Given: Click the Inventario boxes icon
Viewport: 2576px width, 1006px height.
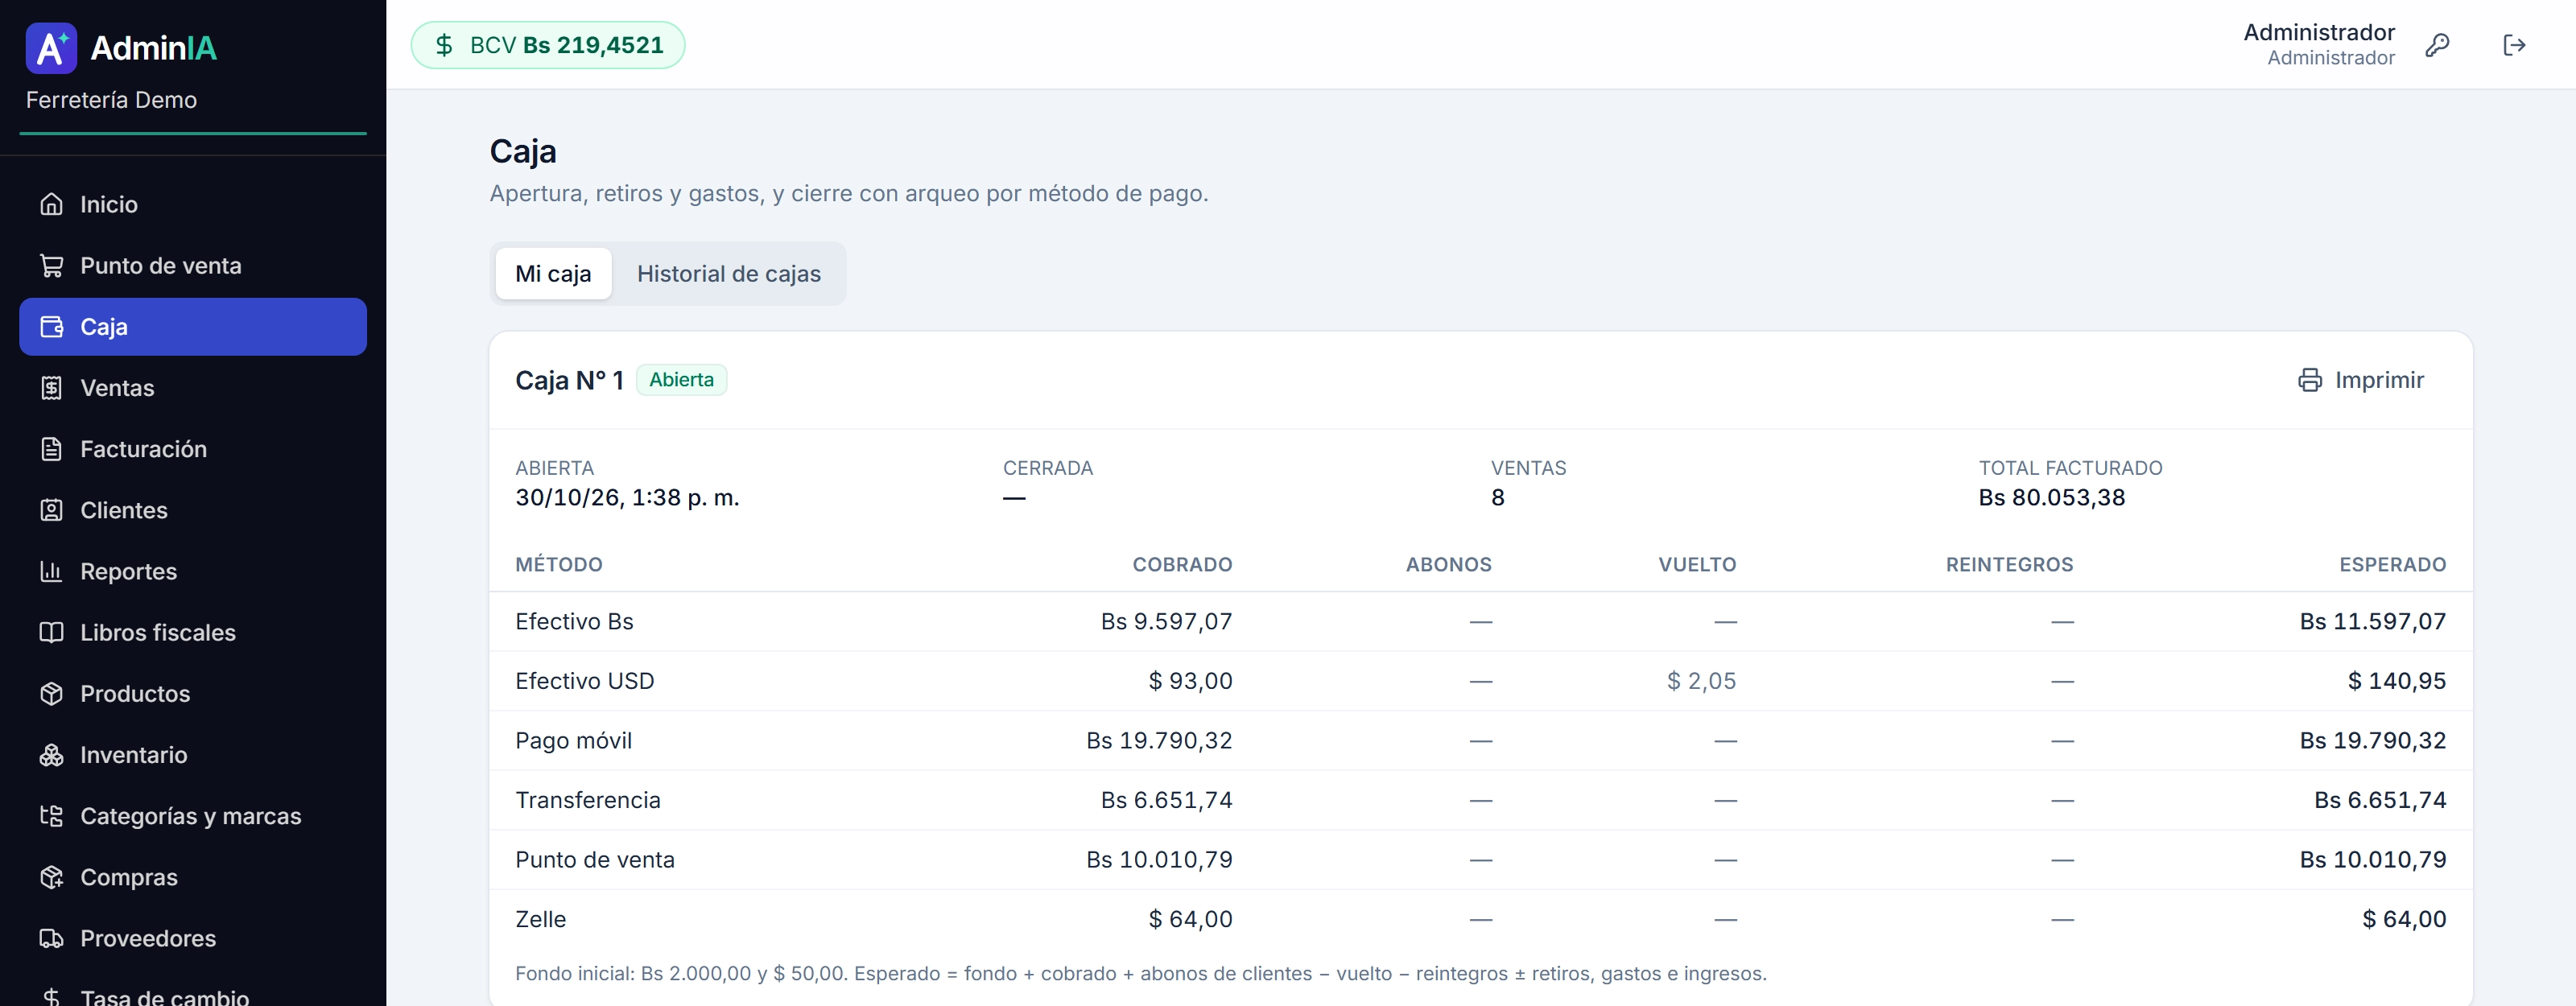Looking at the screenshot, I should click(51, 755).
